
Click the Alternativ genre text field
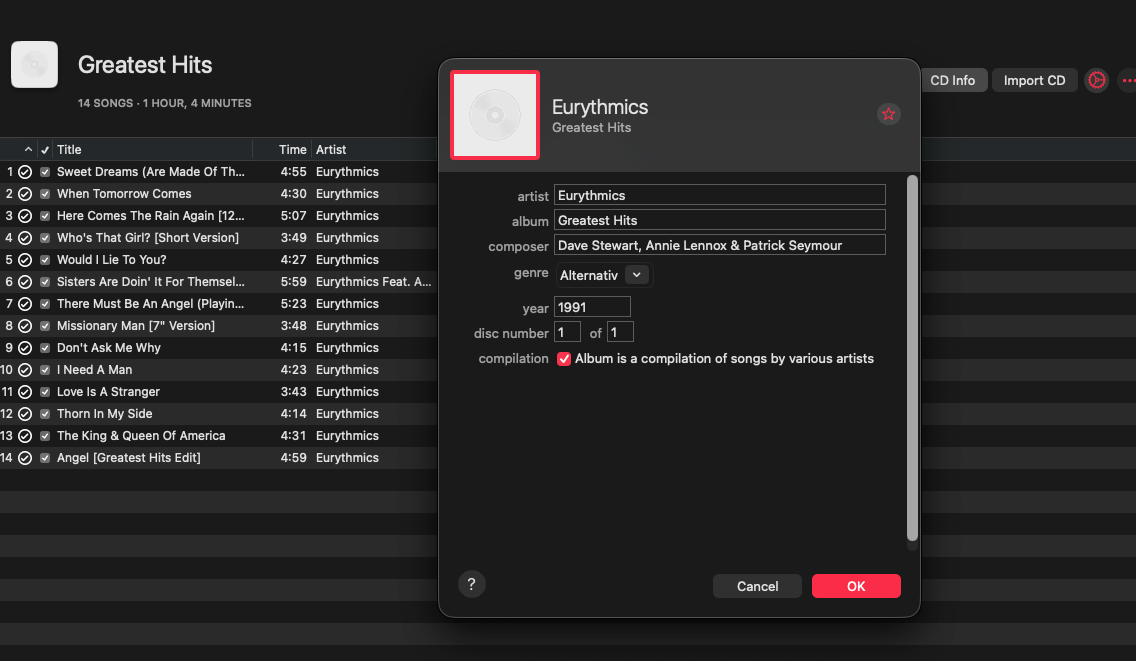(x=590, y=275)
